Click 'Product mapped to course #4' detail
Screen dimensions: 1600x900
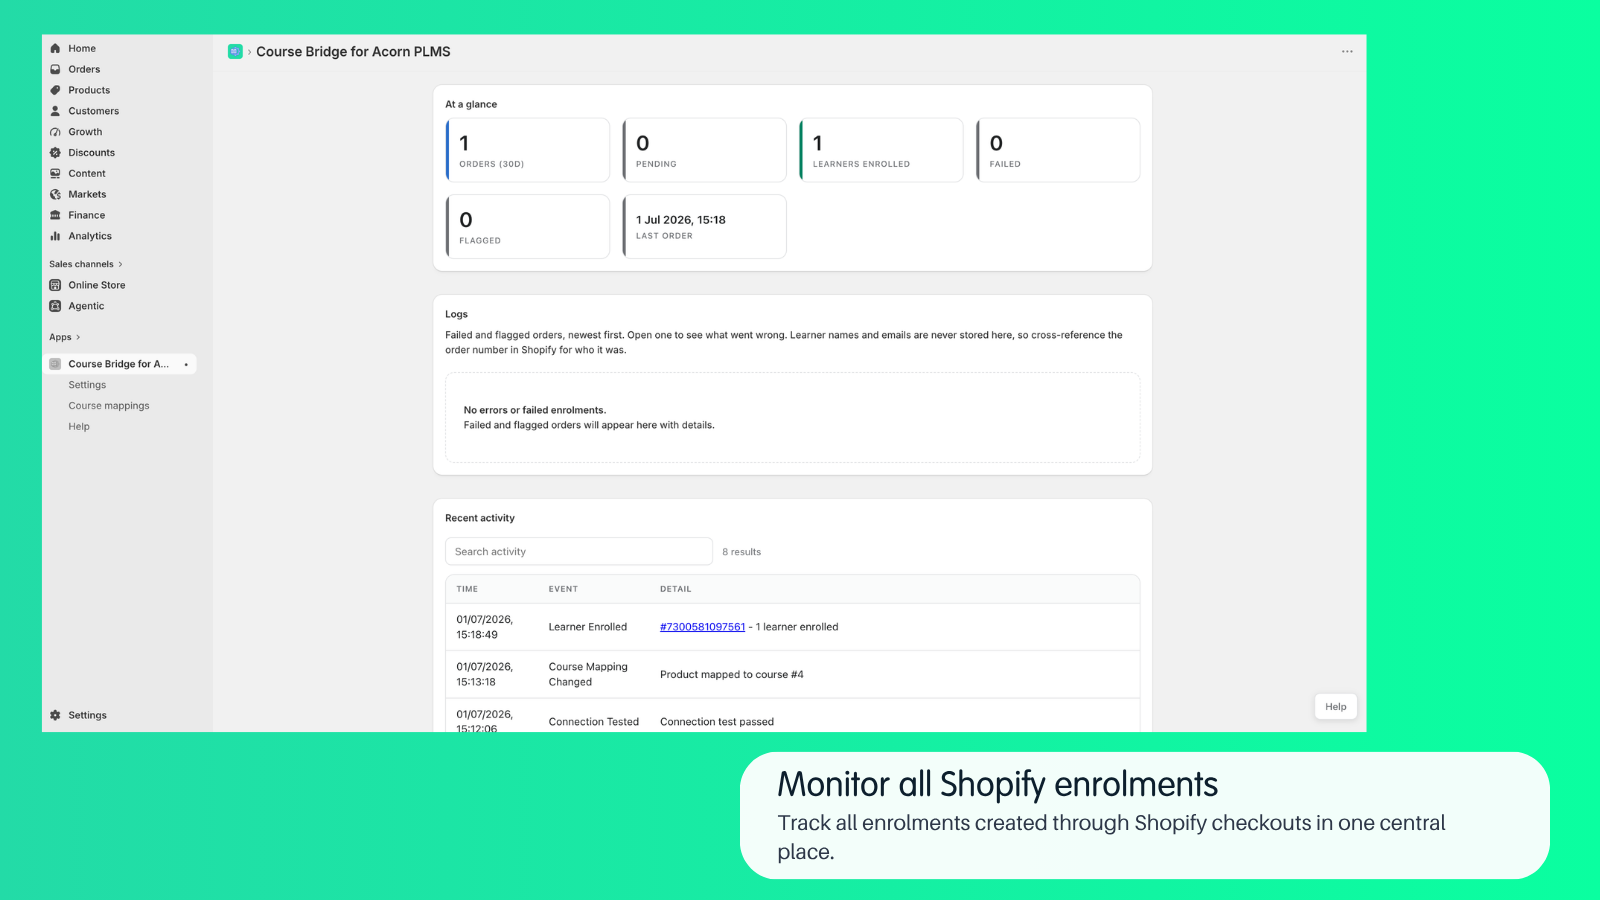click(732, 675)
